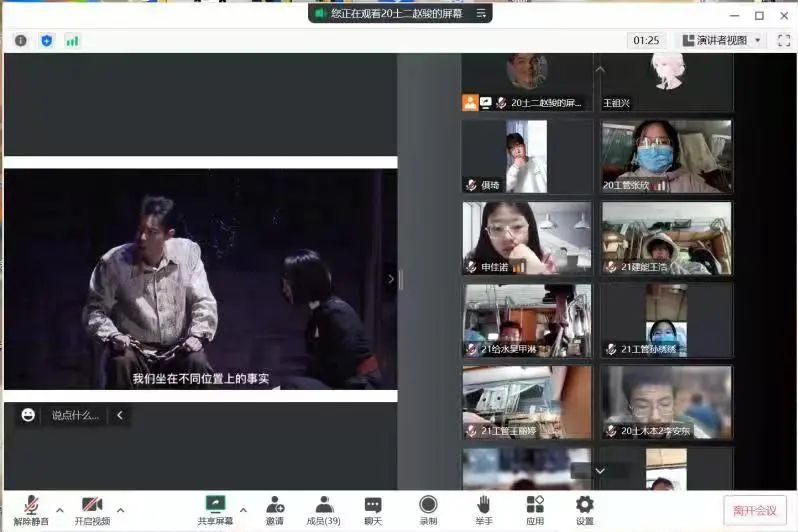The image size is (798, 532).
Task: Click the 01:25 meeting timer
Action: point(646,40)
